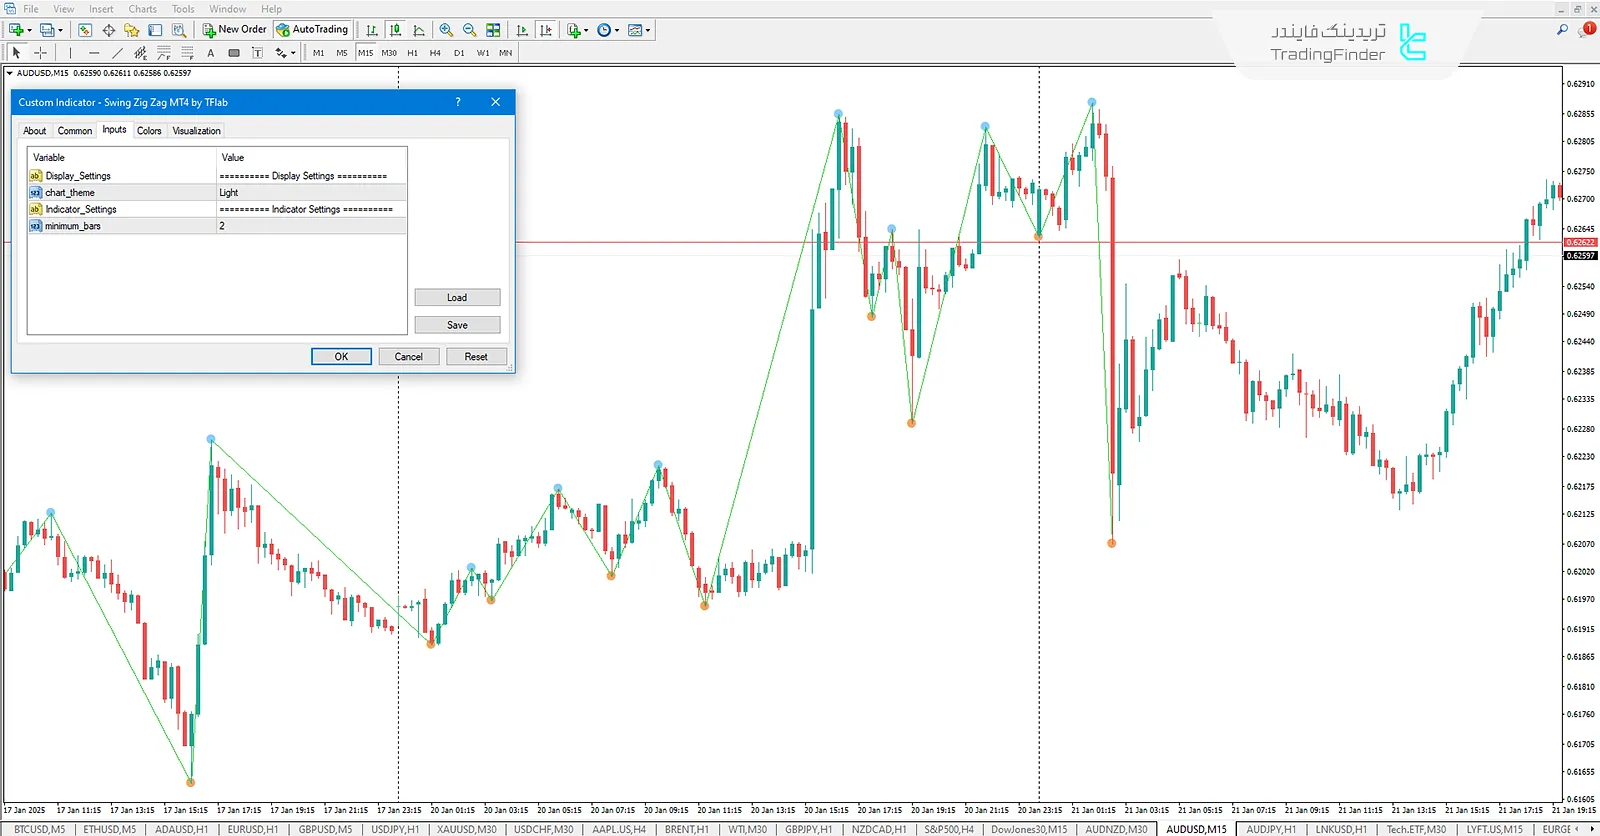The height and width of the screenshot is (836, 1600).
Task: Click the Zoom Out magnifier icon
Action: 469,30
